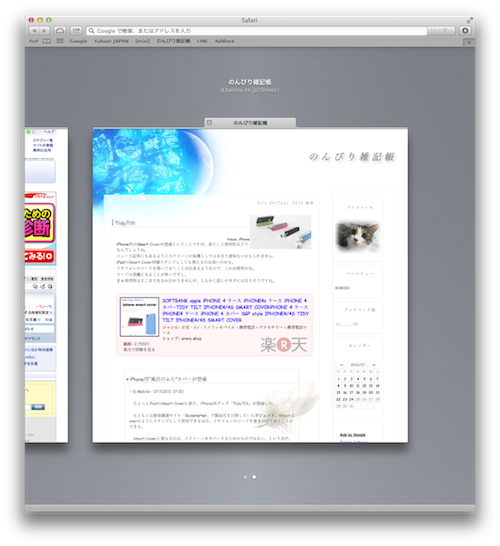Click the SOFTBANK iPhone case product link
Screen dimensions: 500x546
(x=235, y=310)
